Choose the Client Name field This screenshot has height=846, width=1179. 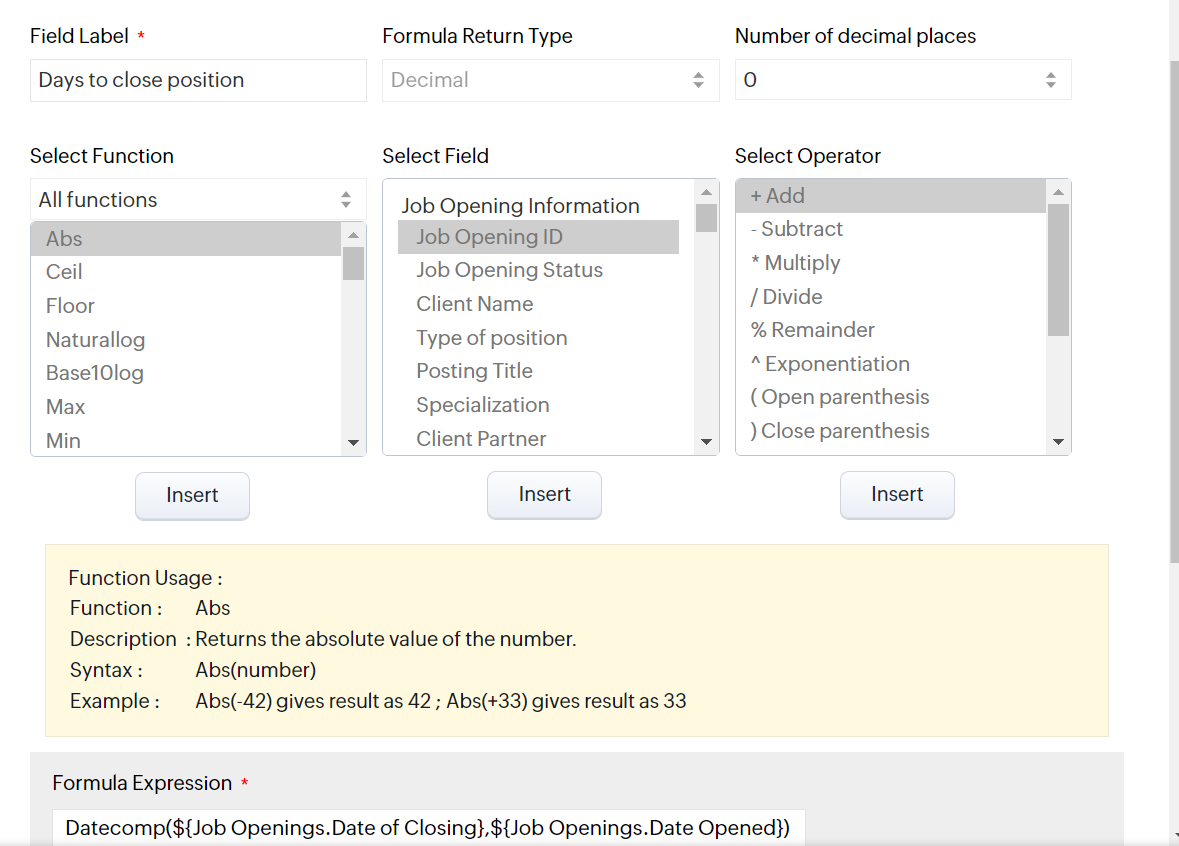(x=474, y=304)
